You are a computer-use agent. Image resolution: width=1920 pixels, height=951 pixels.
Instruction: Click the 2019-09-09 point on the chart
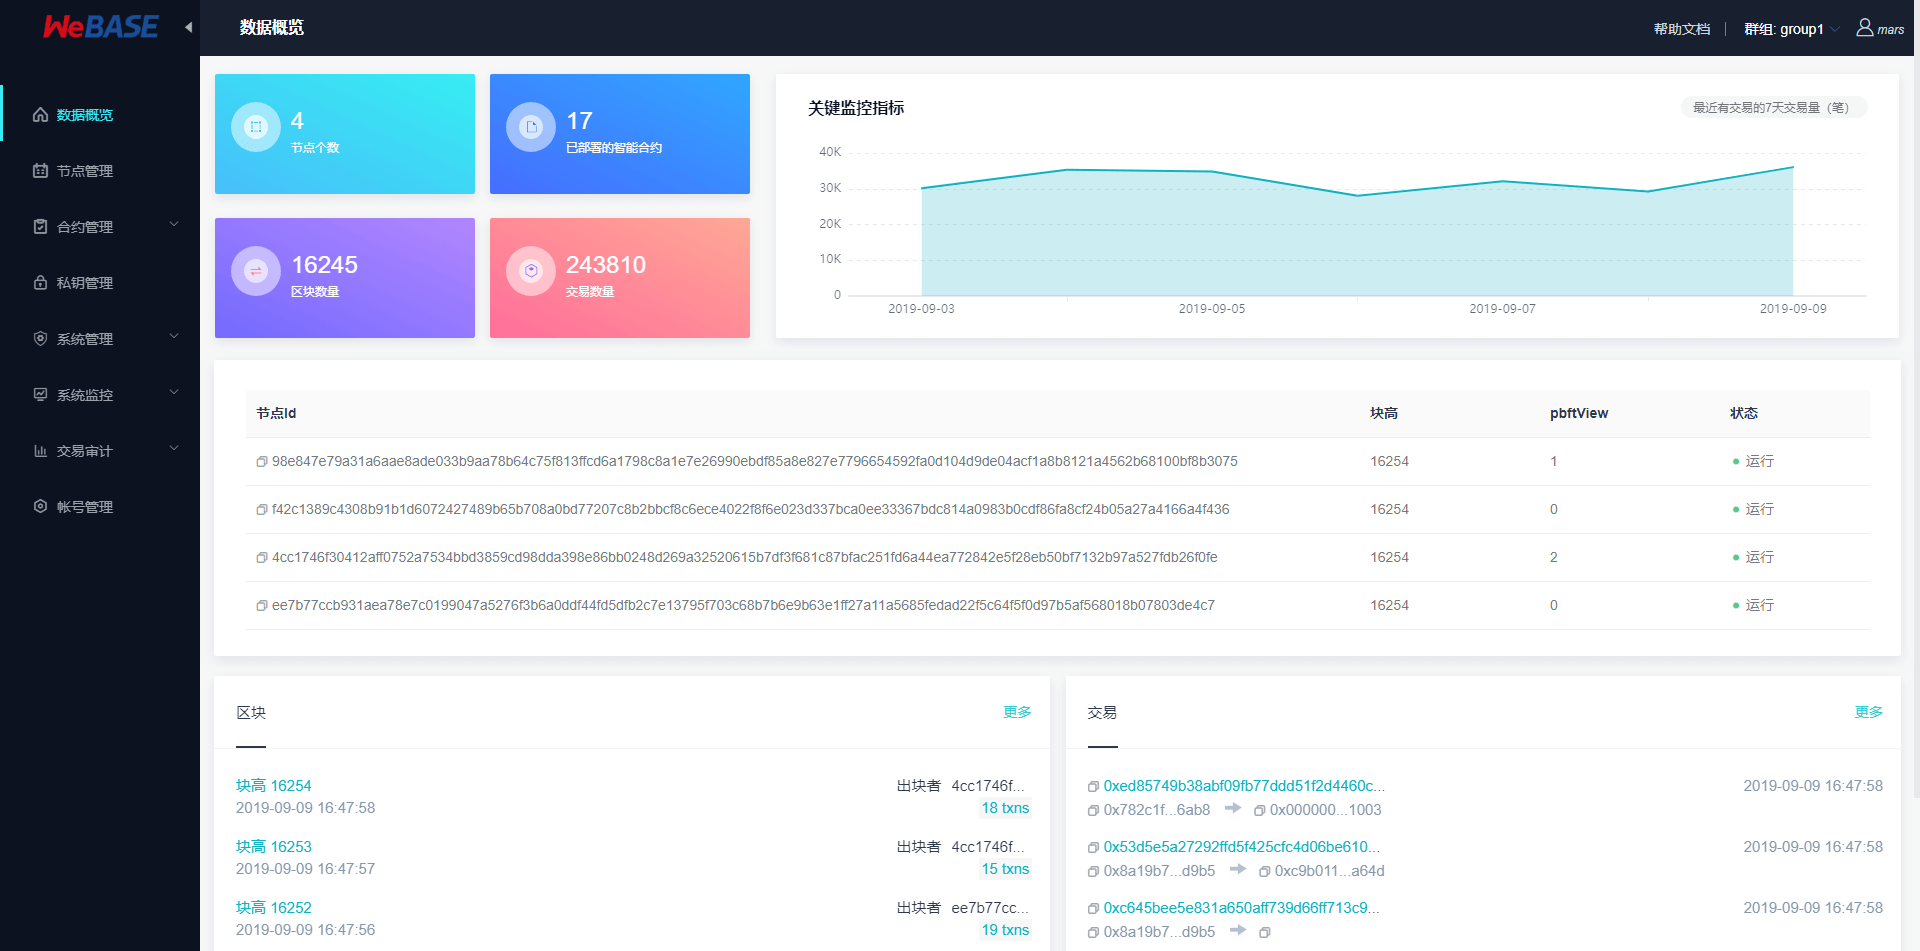coord(1793,167)
